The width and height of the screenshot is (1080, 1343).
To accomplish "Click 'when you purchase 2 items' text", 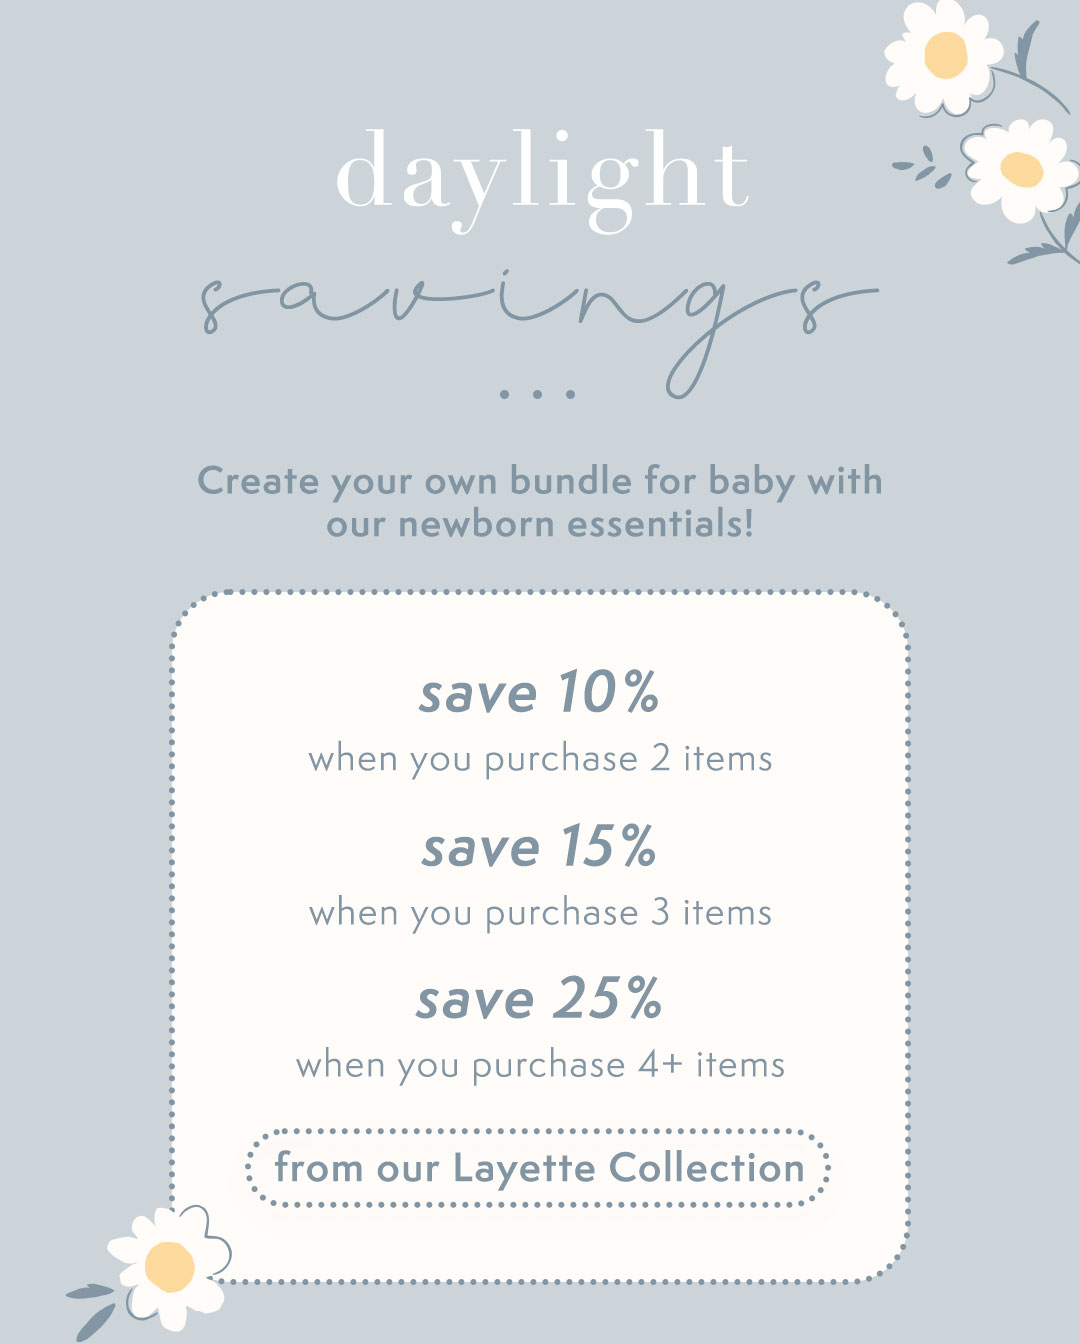I will (x=540, y=759).
